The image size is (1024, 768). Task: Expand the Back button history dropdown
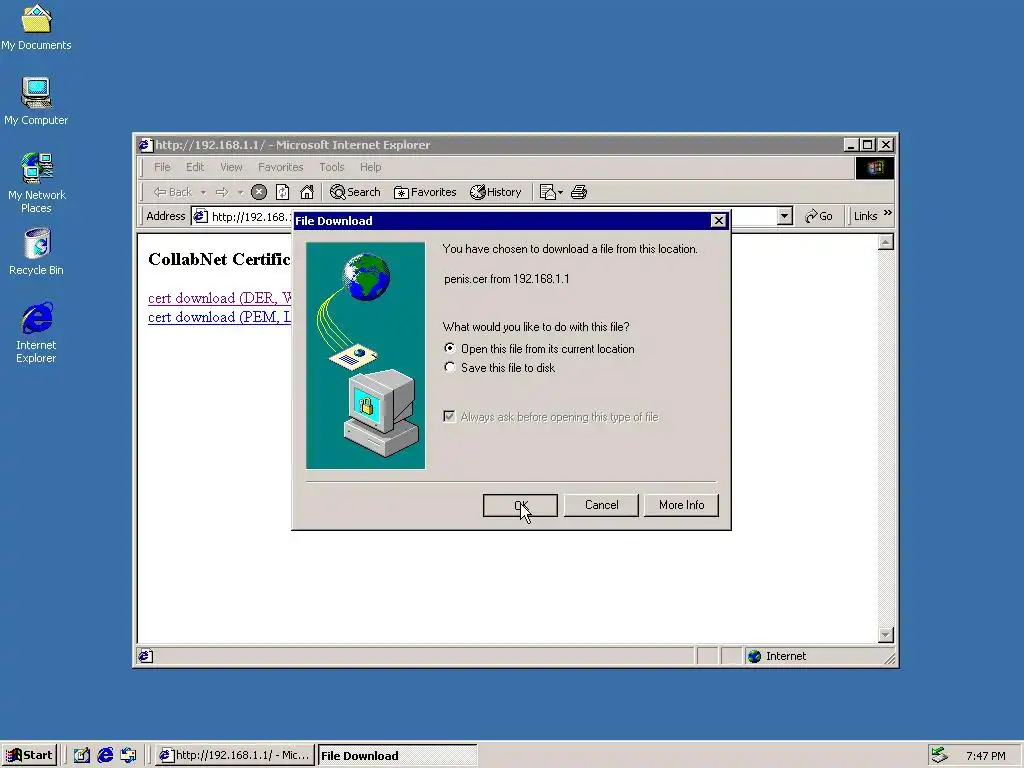[203, 192]
